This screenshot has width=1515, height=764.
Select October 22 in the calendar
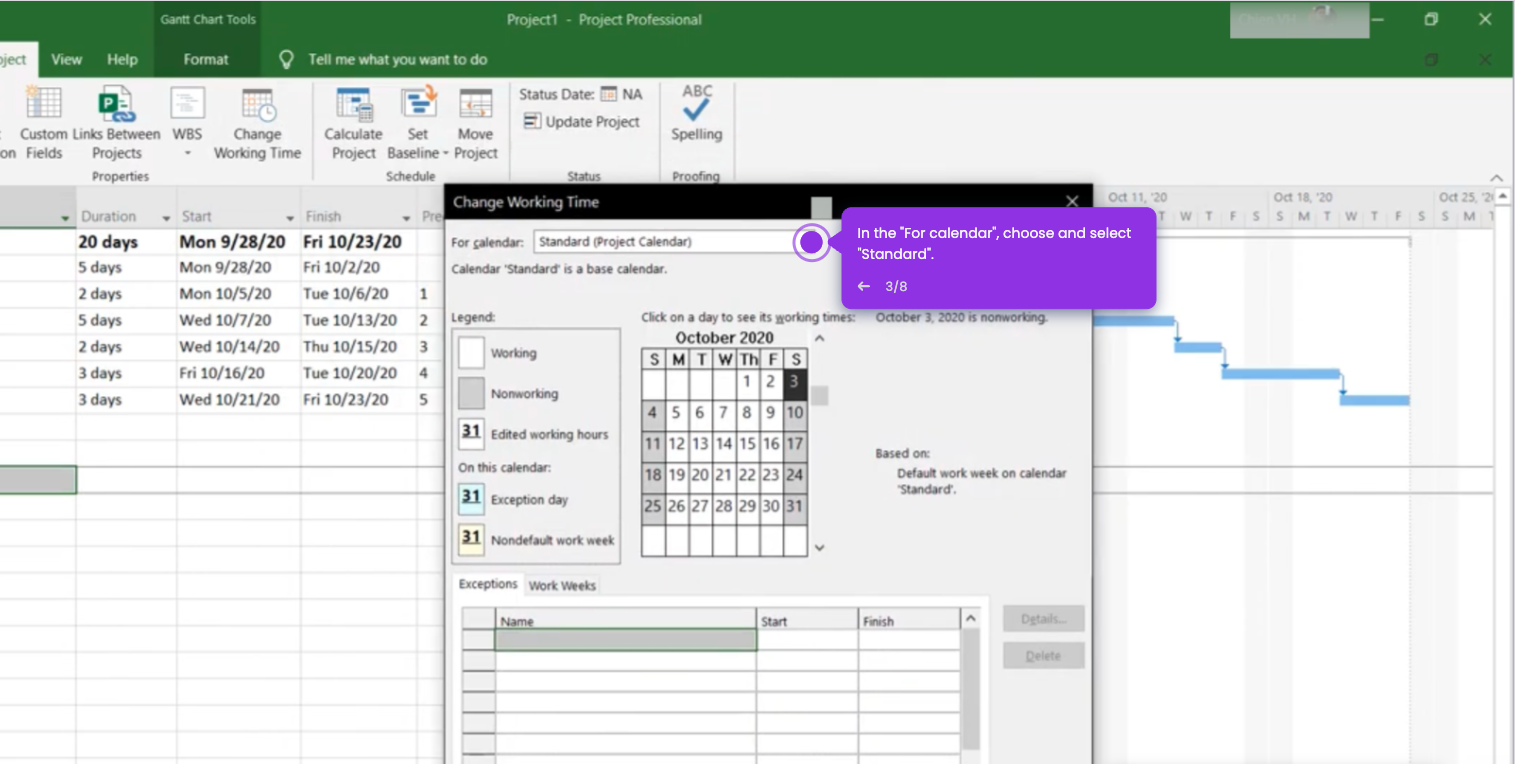click(x=747, y=475)
